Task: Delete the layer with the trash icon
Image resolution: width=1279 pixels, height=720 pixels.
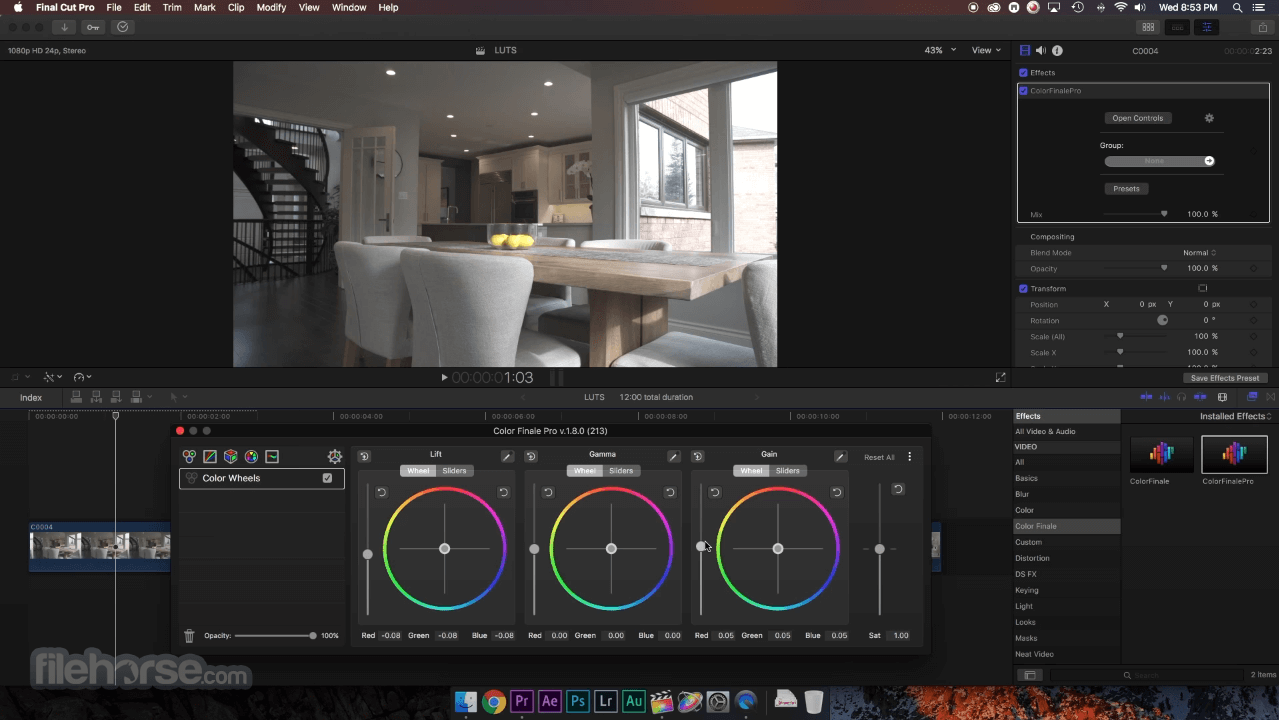Action: tap(189, 636)
